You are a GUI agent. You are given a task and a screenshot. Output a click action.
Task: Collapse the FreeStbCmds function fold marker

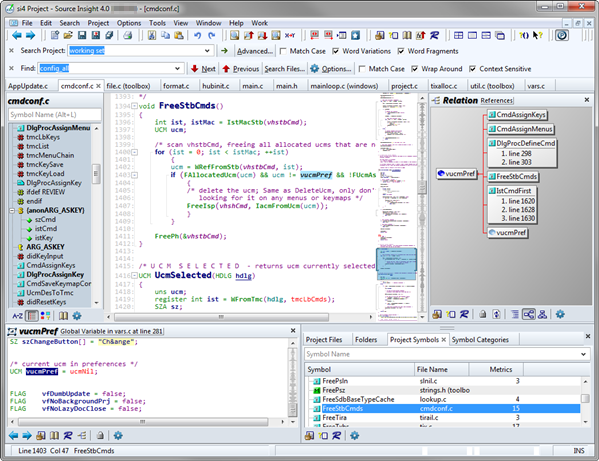point(134,106)
